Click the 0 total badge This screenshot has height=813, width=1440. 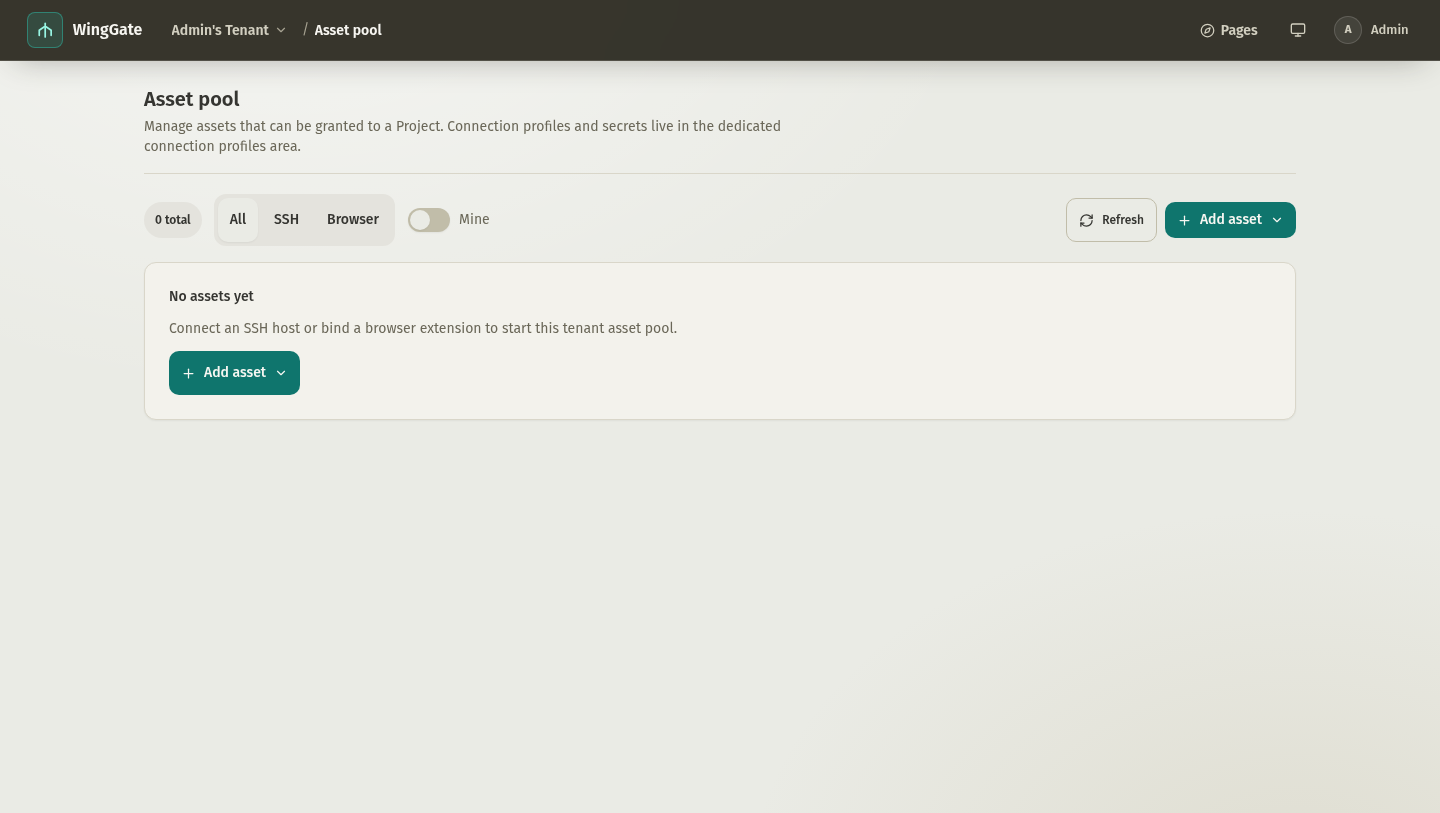(x=173, y=220)
